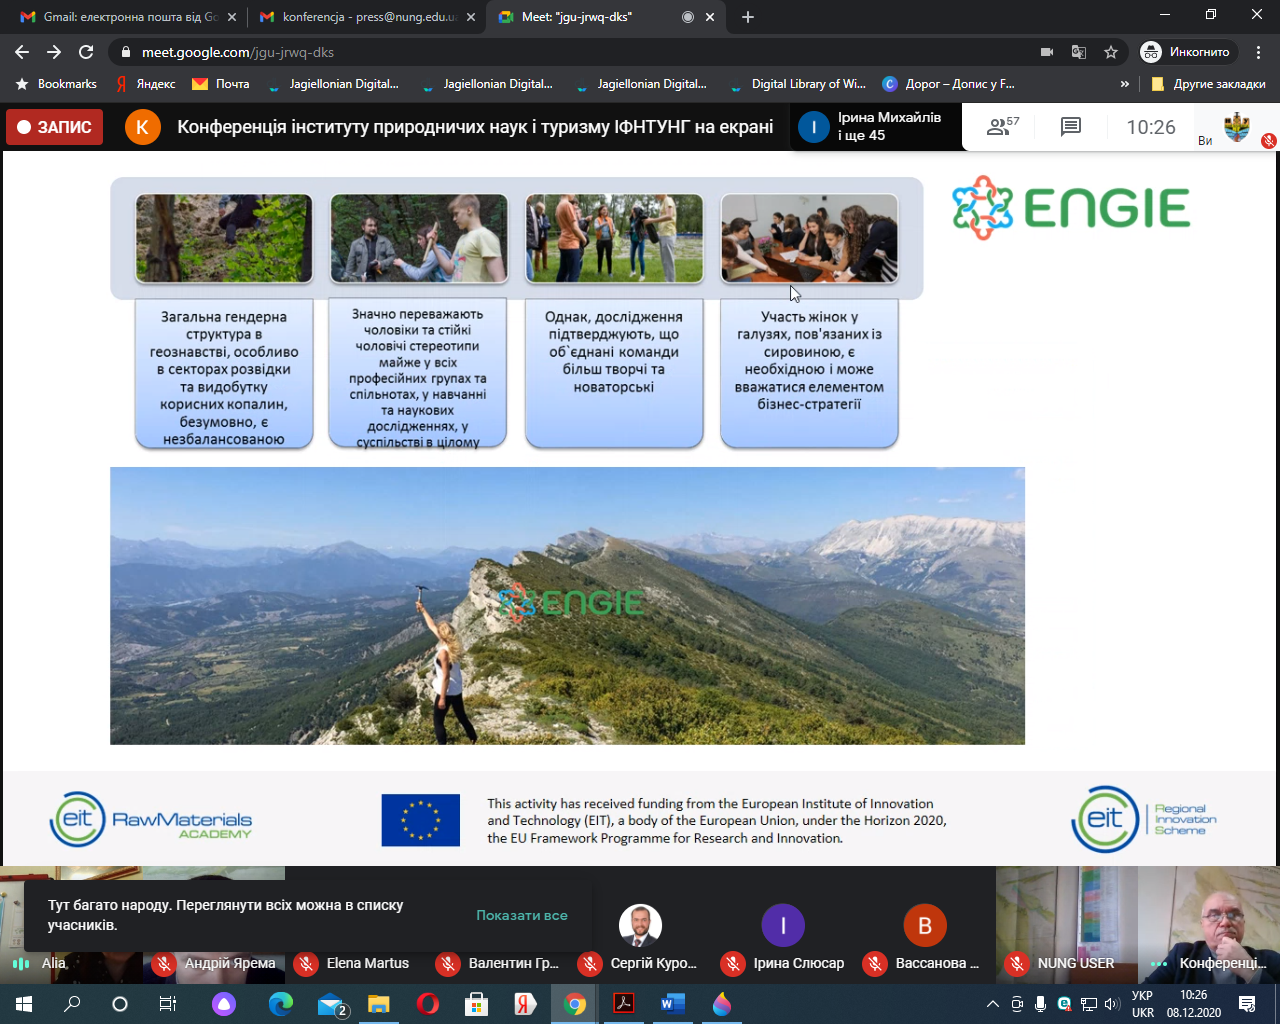Open Chrome's three-dot menu
This screenshot has height=1024, width=1280.
pyautogui.click(x=1258, y=52)
